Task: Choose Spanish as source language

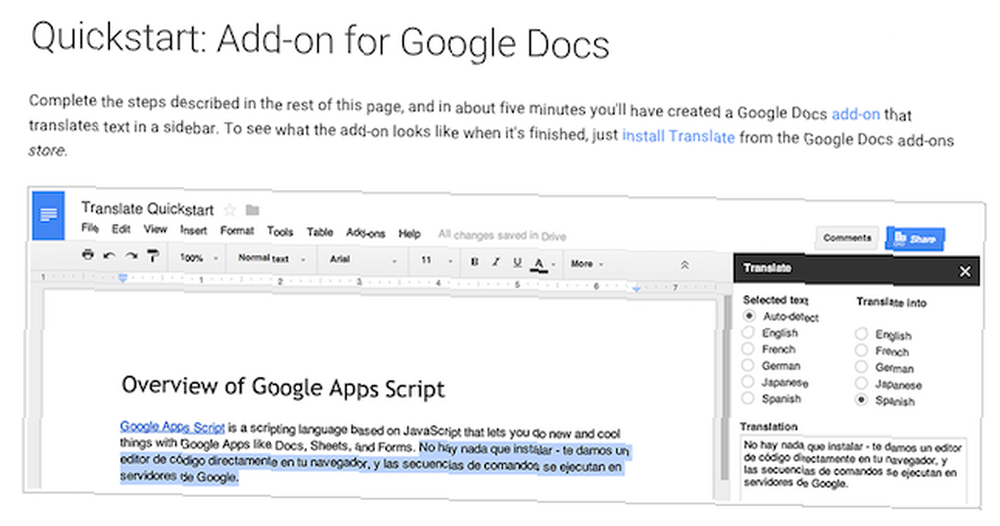Action: (x=749, y=398)
